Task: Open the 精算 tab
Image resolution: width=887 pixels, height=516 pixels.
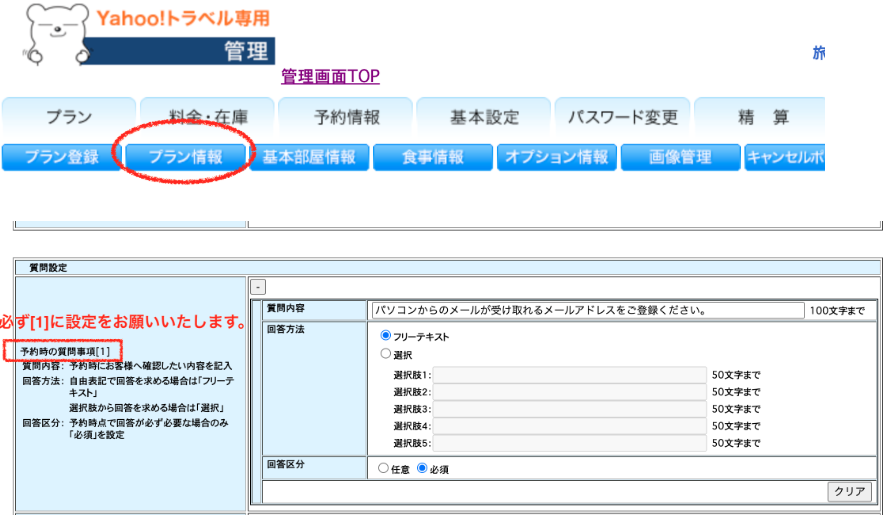Action: coord(758,117)
